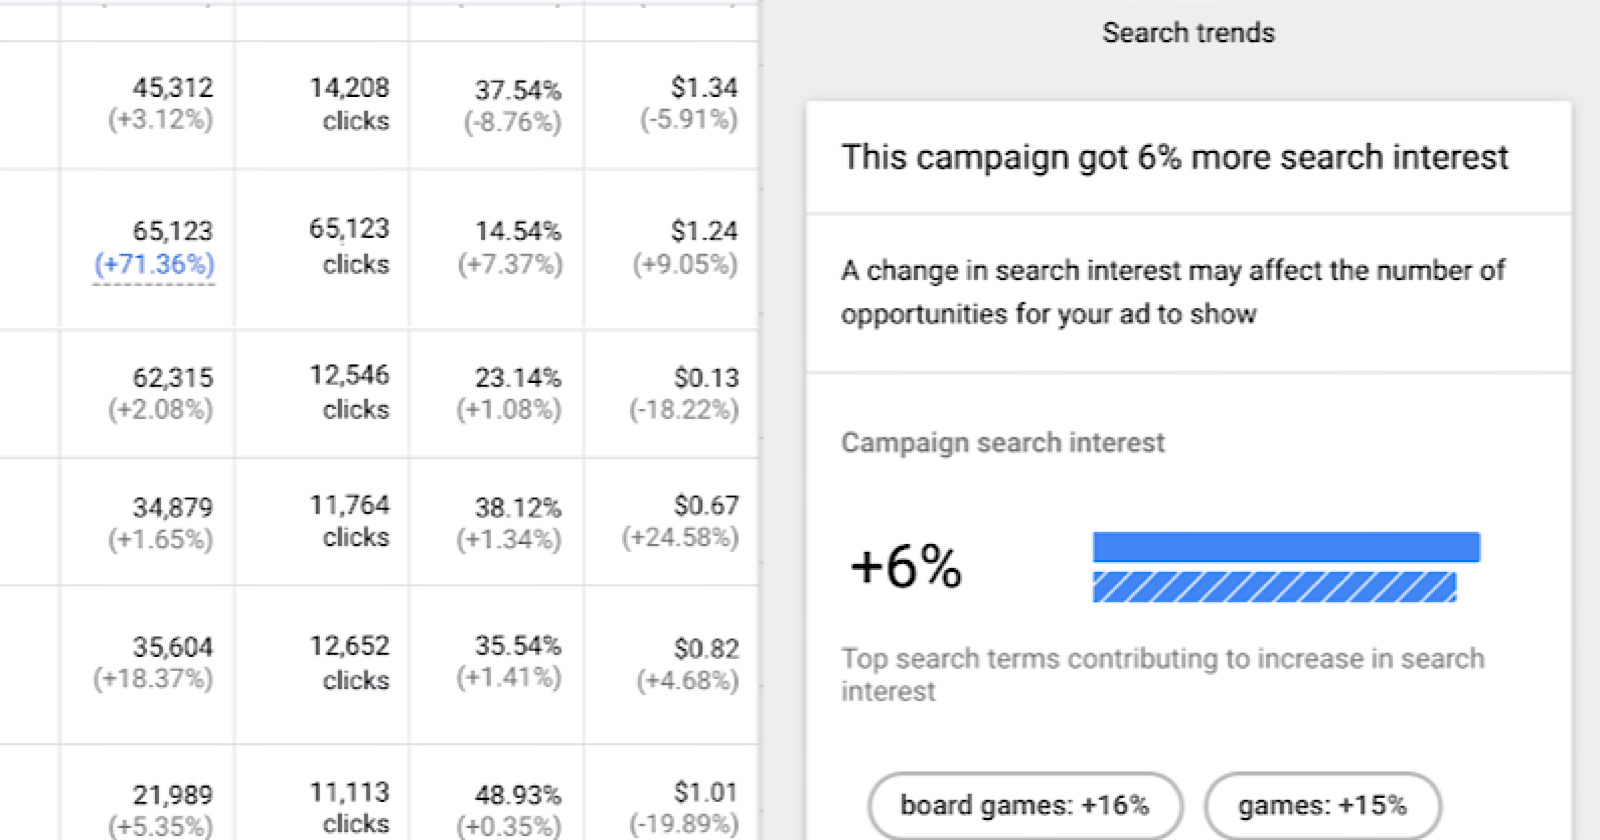Screen dimensions: 1600x840
Task: Click the hatched comparison interest bar
Action: point(1275,588)
